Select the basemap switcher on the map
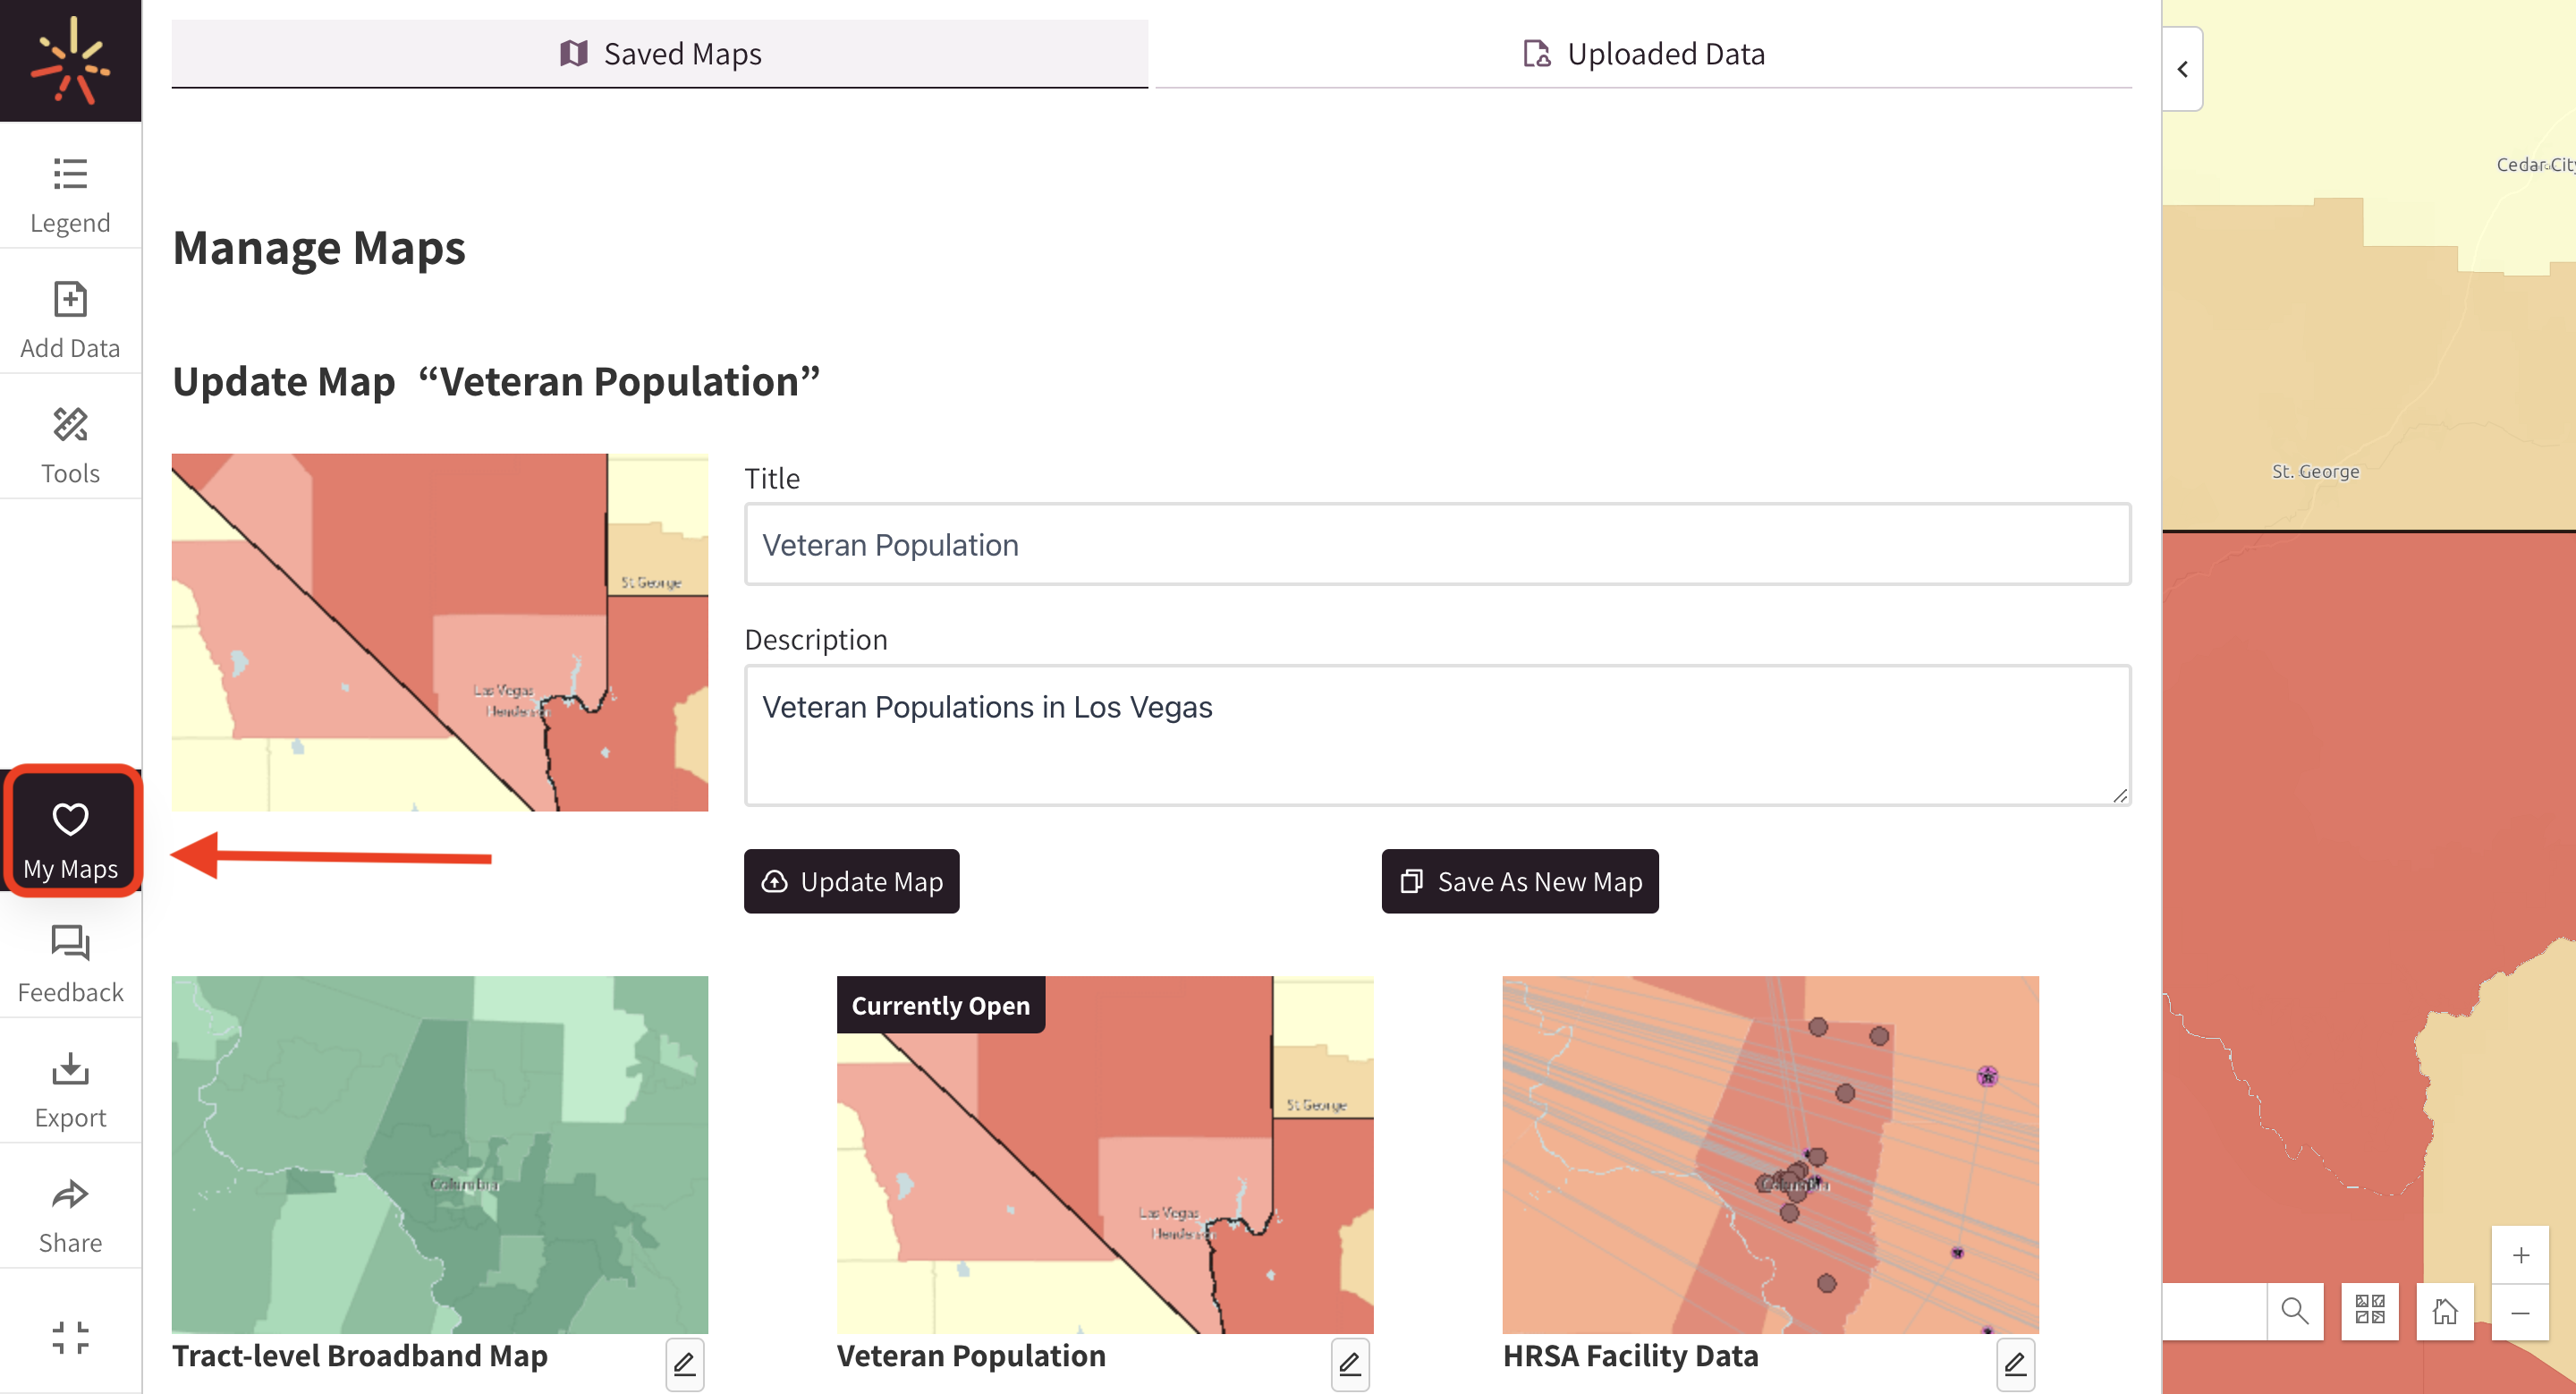This screenshot has width=2576, height=1394. 2369,1310
